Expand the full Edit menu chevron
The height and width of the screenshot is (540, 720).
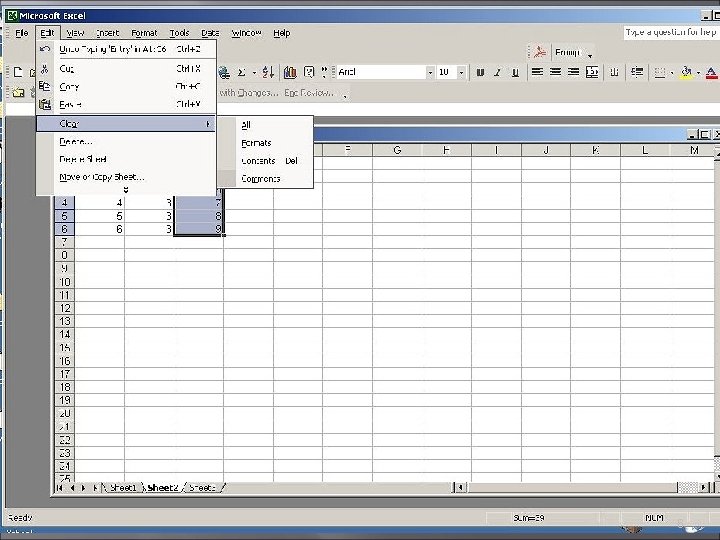[125, 190]
